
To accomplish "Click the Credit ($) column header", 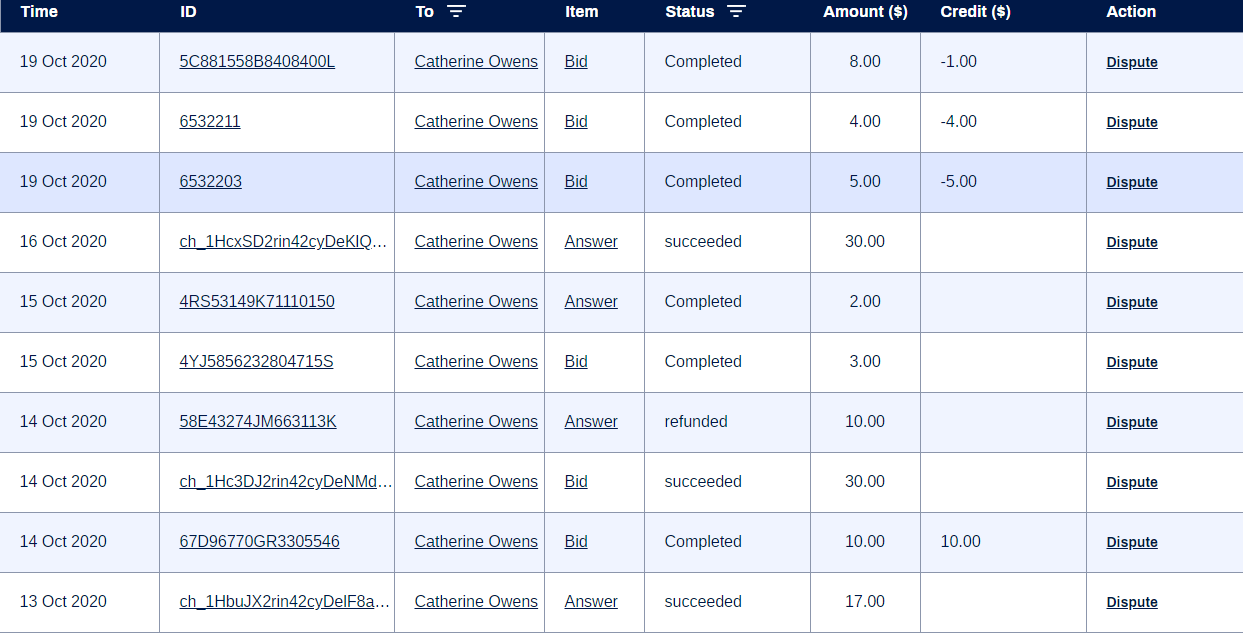I will (x=975, y=12).
